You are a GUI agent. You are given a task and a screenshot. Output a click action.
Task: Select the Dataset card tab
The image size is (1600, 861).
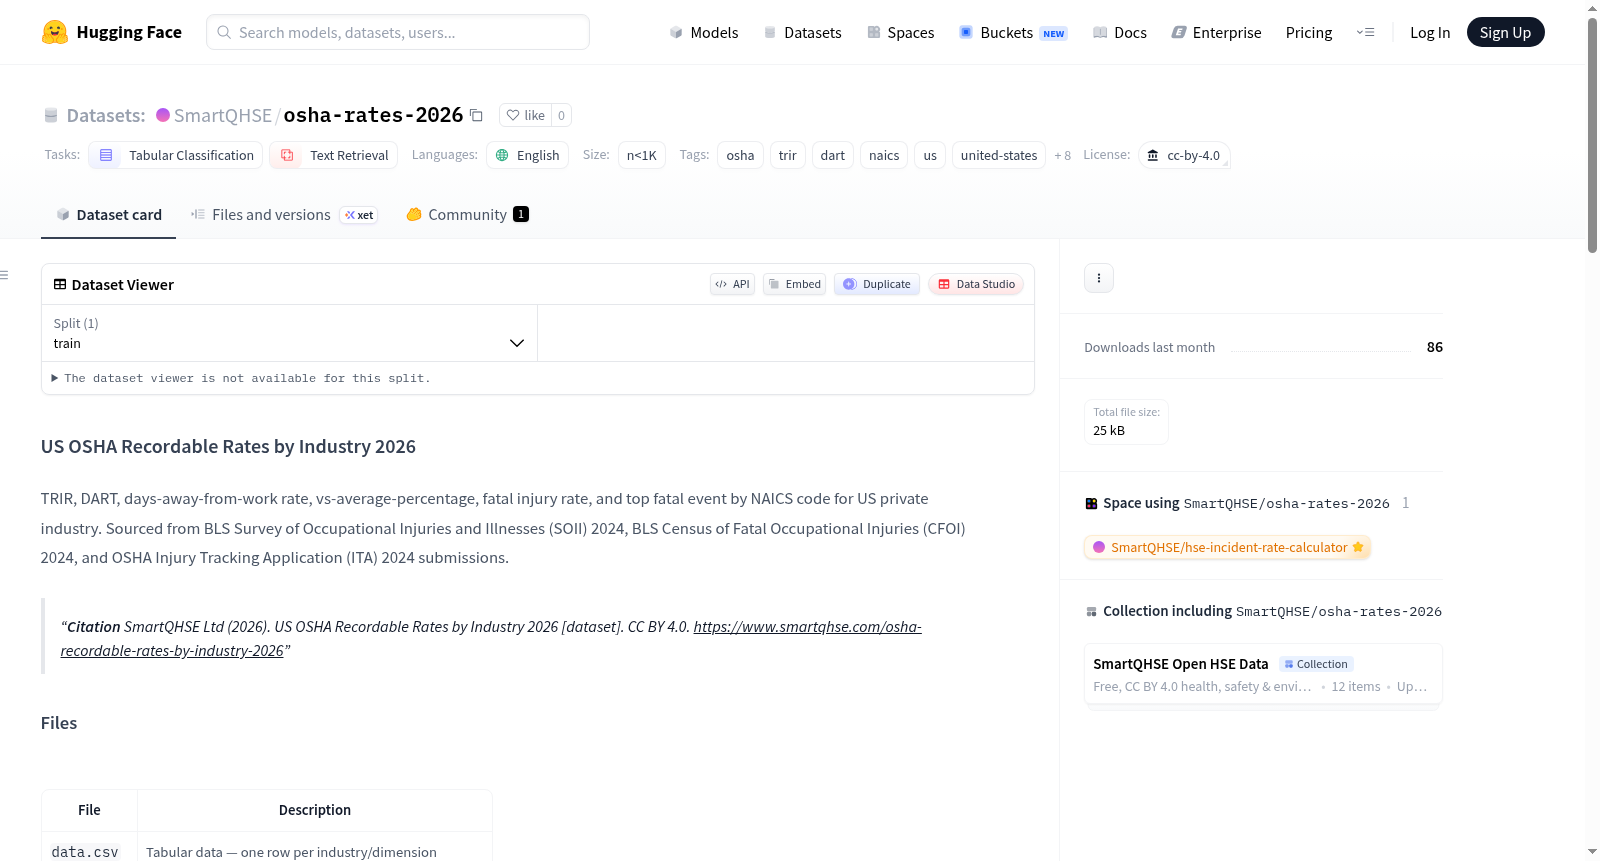[x=109, y=215]
